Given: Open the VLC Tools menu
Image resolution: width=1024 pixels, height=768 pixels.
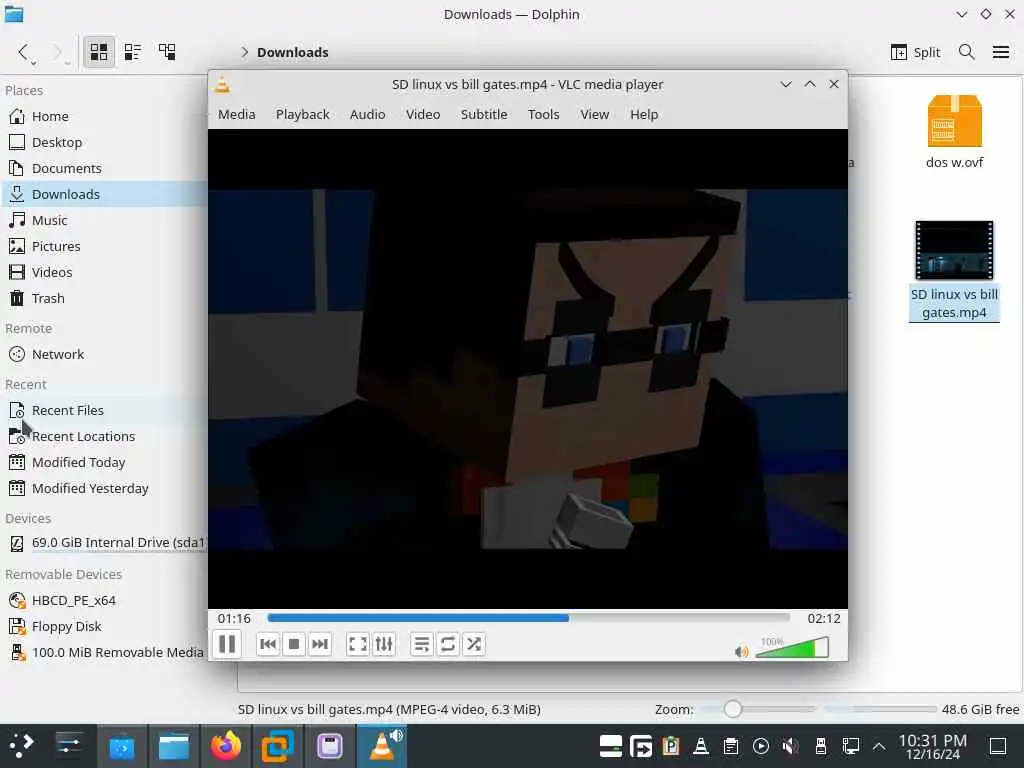Looking at the screenshot, I should click(x=543, y=114).
